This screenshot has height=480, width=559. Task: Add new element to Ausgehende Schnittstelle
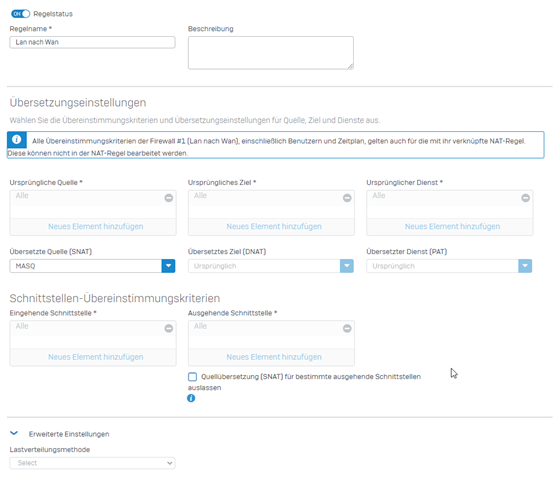[274, 357]
